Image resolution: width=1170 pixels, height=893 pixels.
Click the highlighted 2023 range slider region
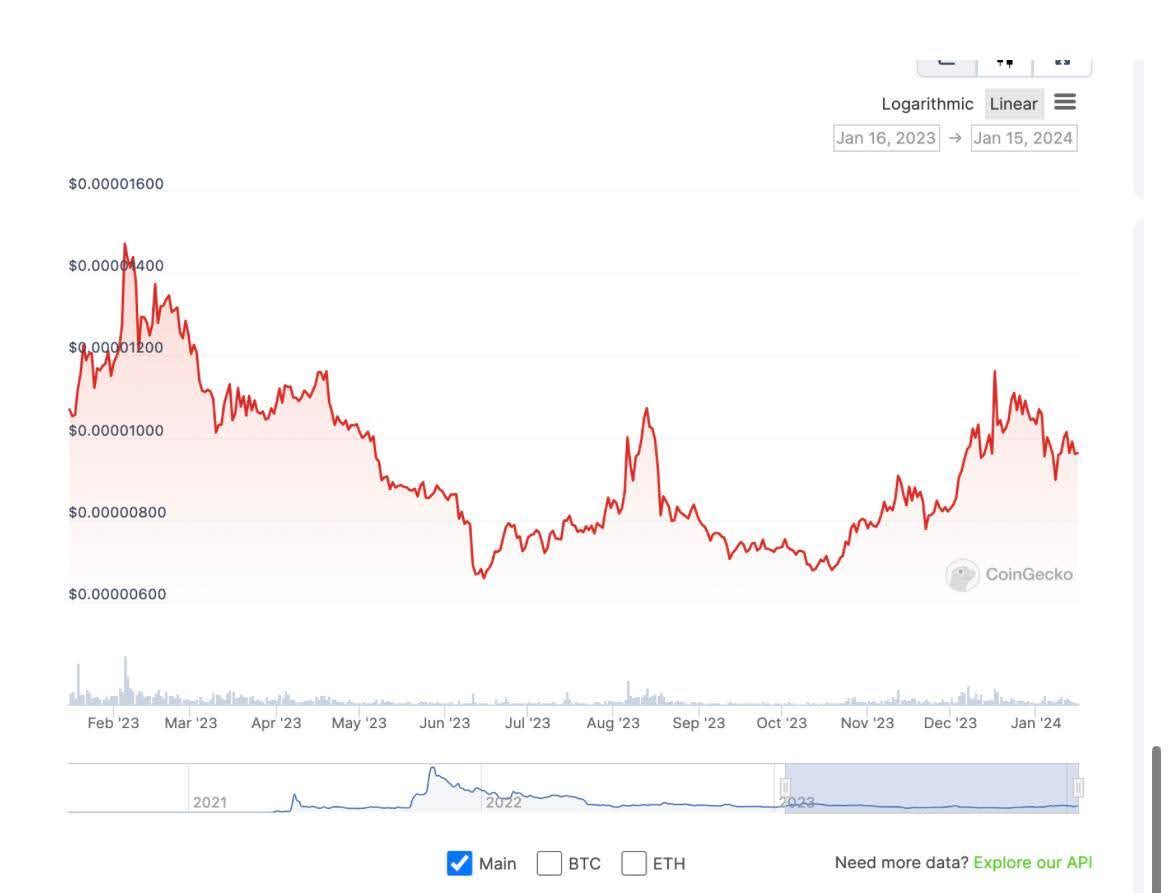(930, 789)
